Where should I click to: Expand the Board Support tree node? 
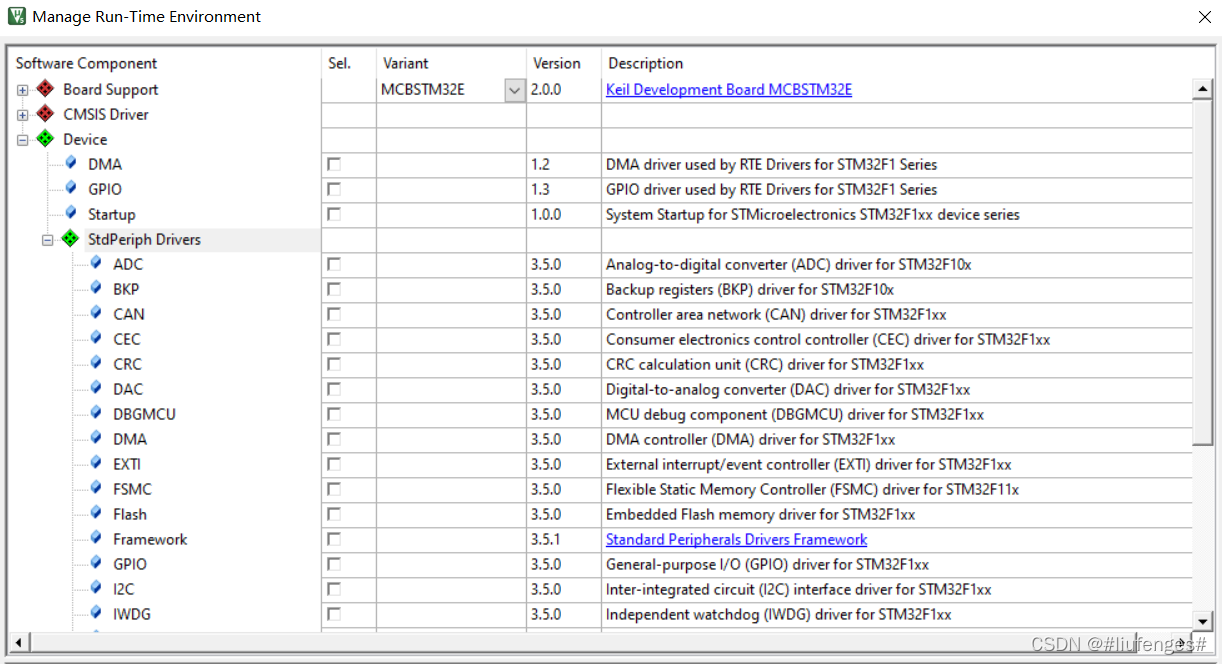[x=22, y=90]
